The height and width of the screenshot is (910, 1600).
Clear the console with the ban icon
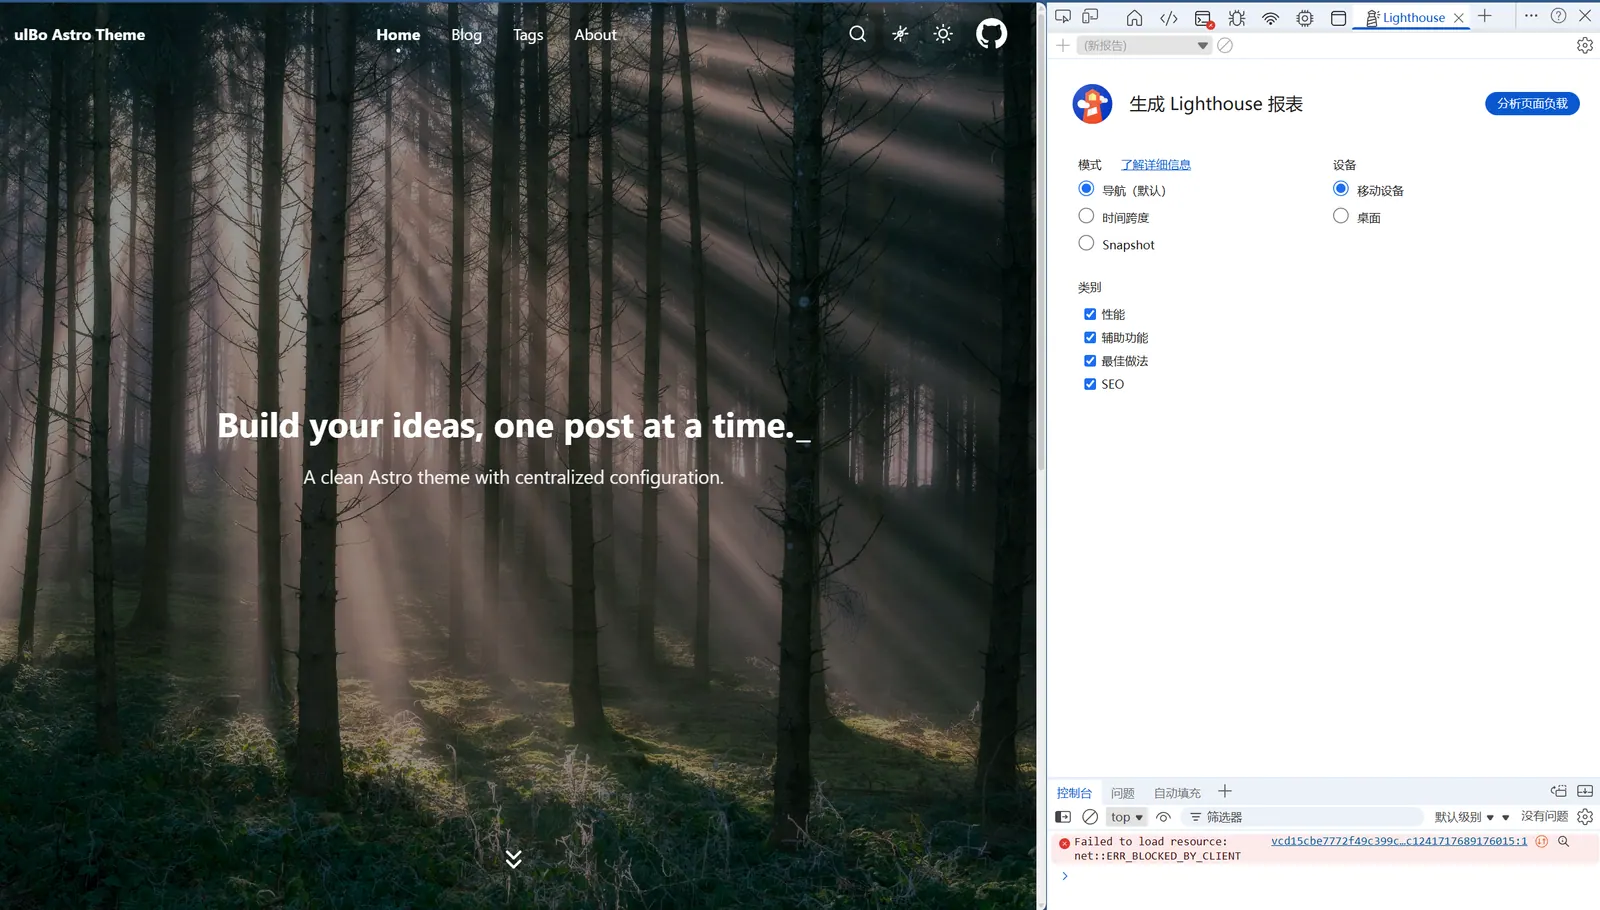tap(1090, 817)
